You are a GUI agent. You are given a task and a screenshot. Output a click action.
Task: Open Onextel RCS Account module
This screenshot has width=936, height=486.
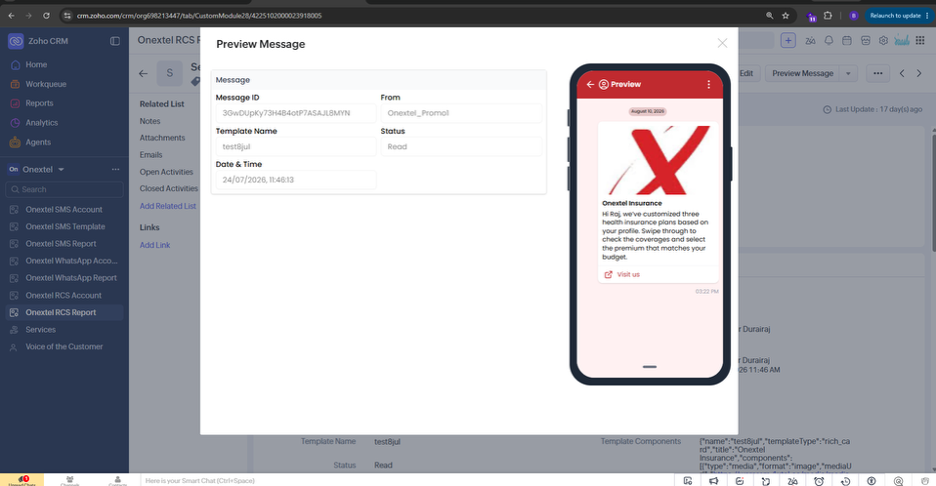(63, 296)
